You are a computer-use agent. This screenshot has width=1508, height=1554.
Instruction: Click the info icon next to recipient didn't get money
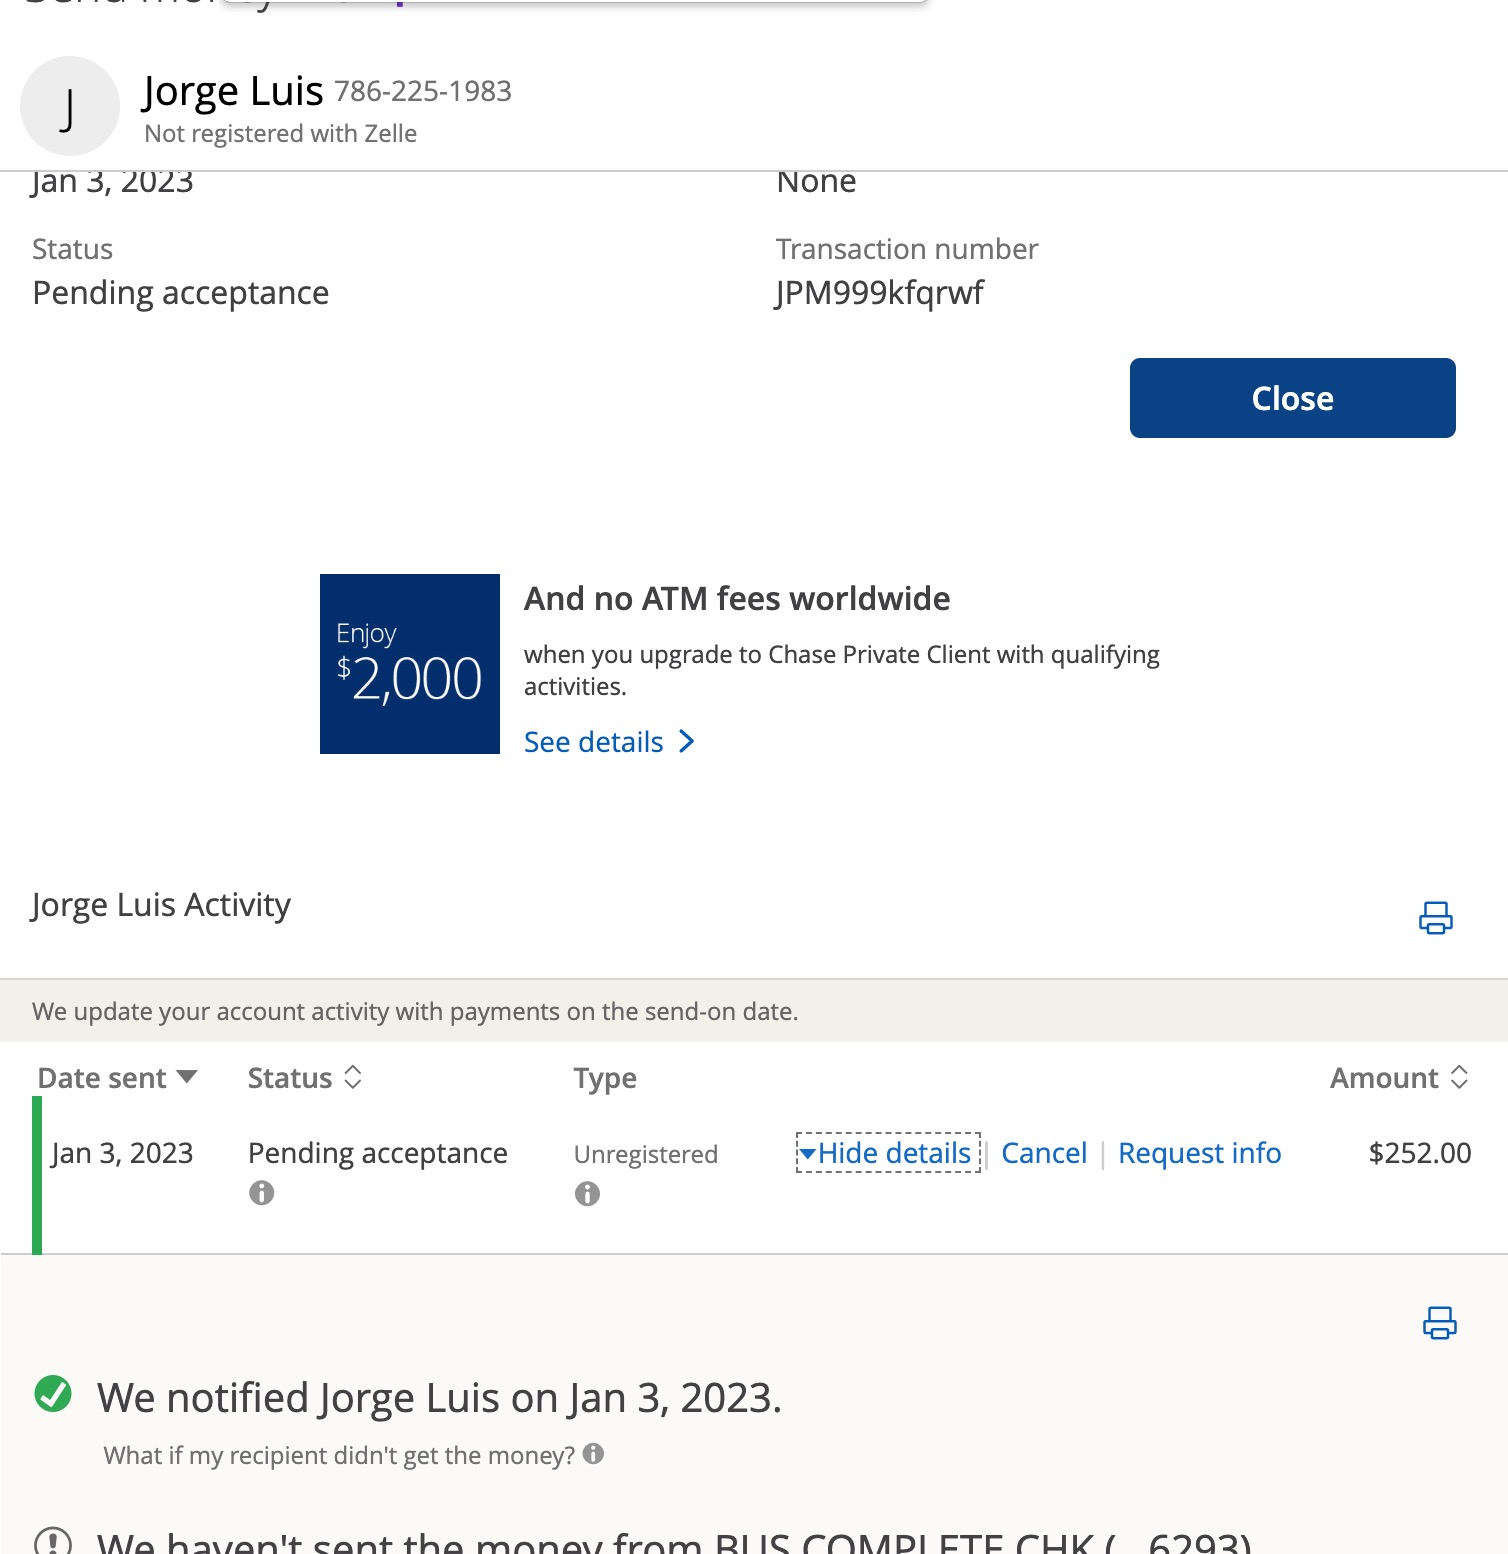[593, 1453]
